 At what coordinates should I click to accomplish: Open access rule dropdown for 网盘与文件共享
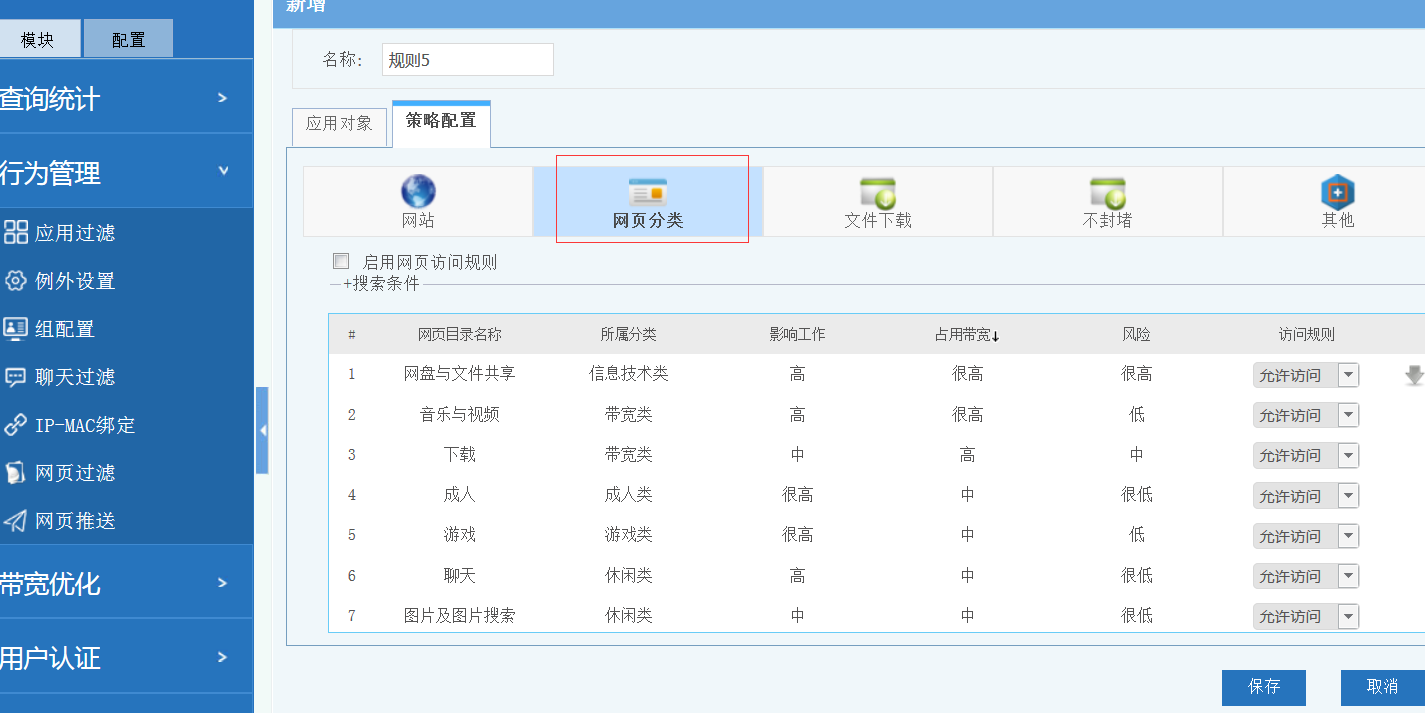(x=1348, y=375)
